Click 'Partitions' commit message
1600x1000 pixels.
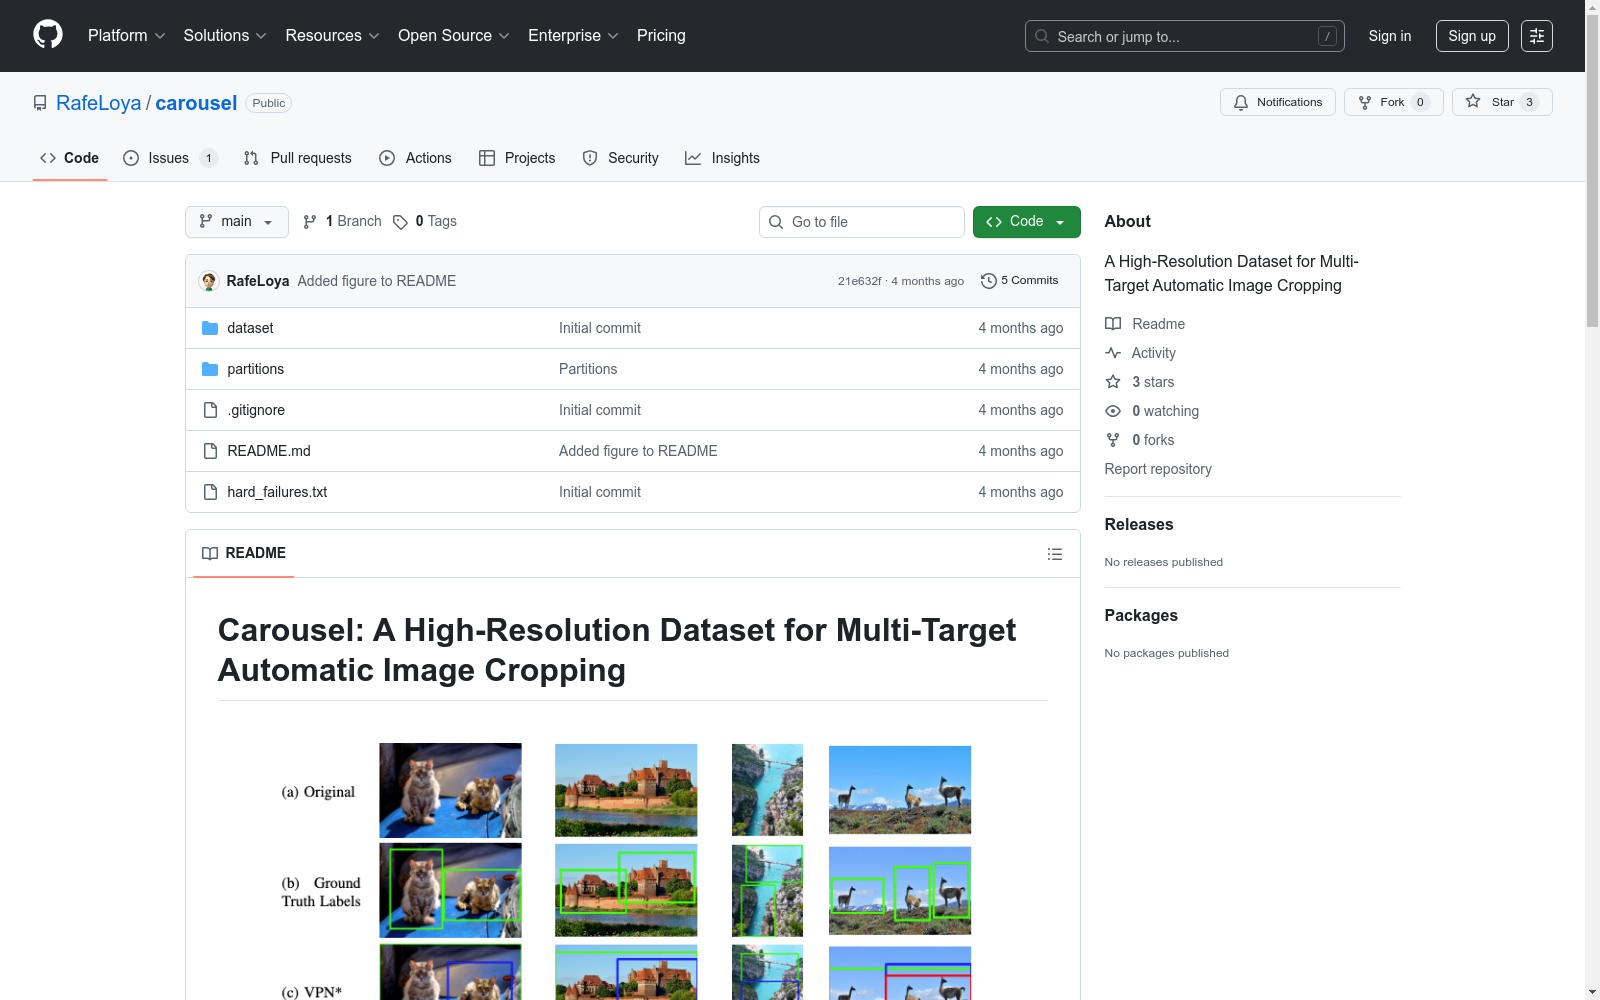(x=588, y=369)
